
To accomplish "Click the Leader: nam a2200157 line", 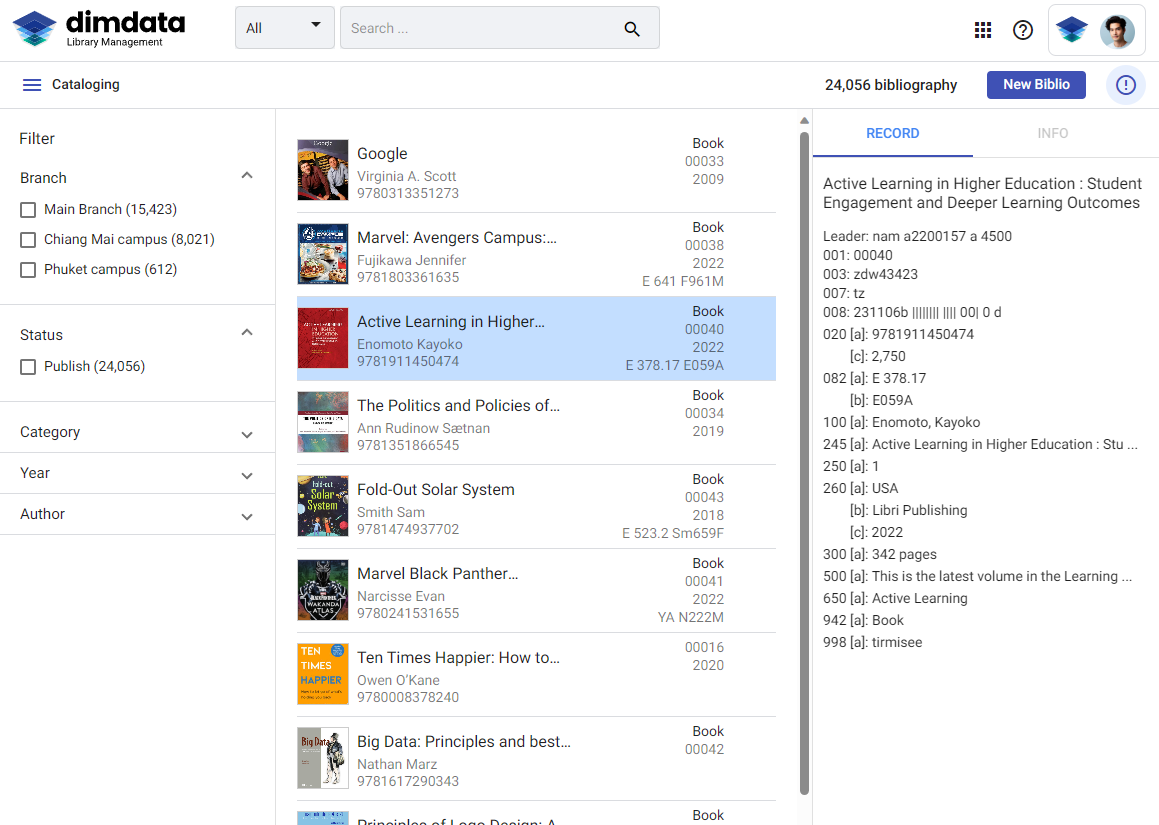I will tap(917, 237).
